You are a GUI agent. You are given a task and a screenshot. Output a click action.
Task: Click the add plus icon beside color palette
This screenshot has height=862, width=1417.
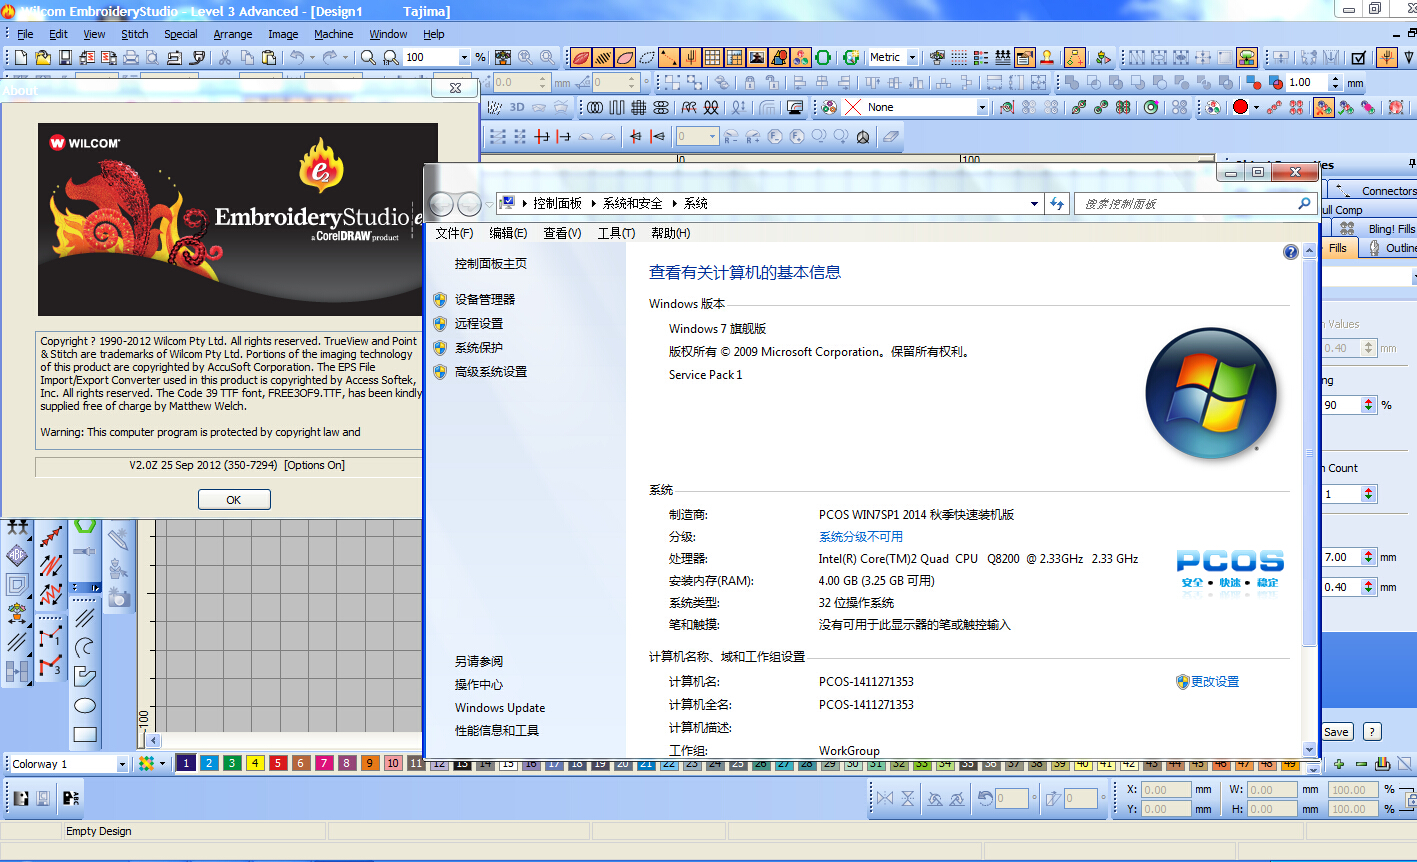pyautogui.click(x=1339, y=765)
